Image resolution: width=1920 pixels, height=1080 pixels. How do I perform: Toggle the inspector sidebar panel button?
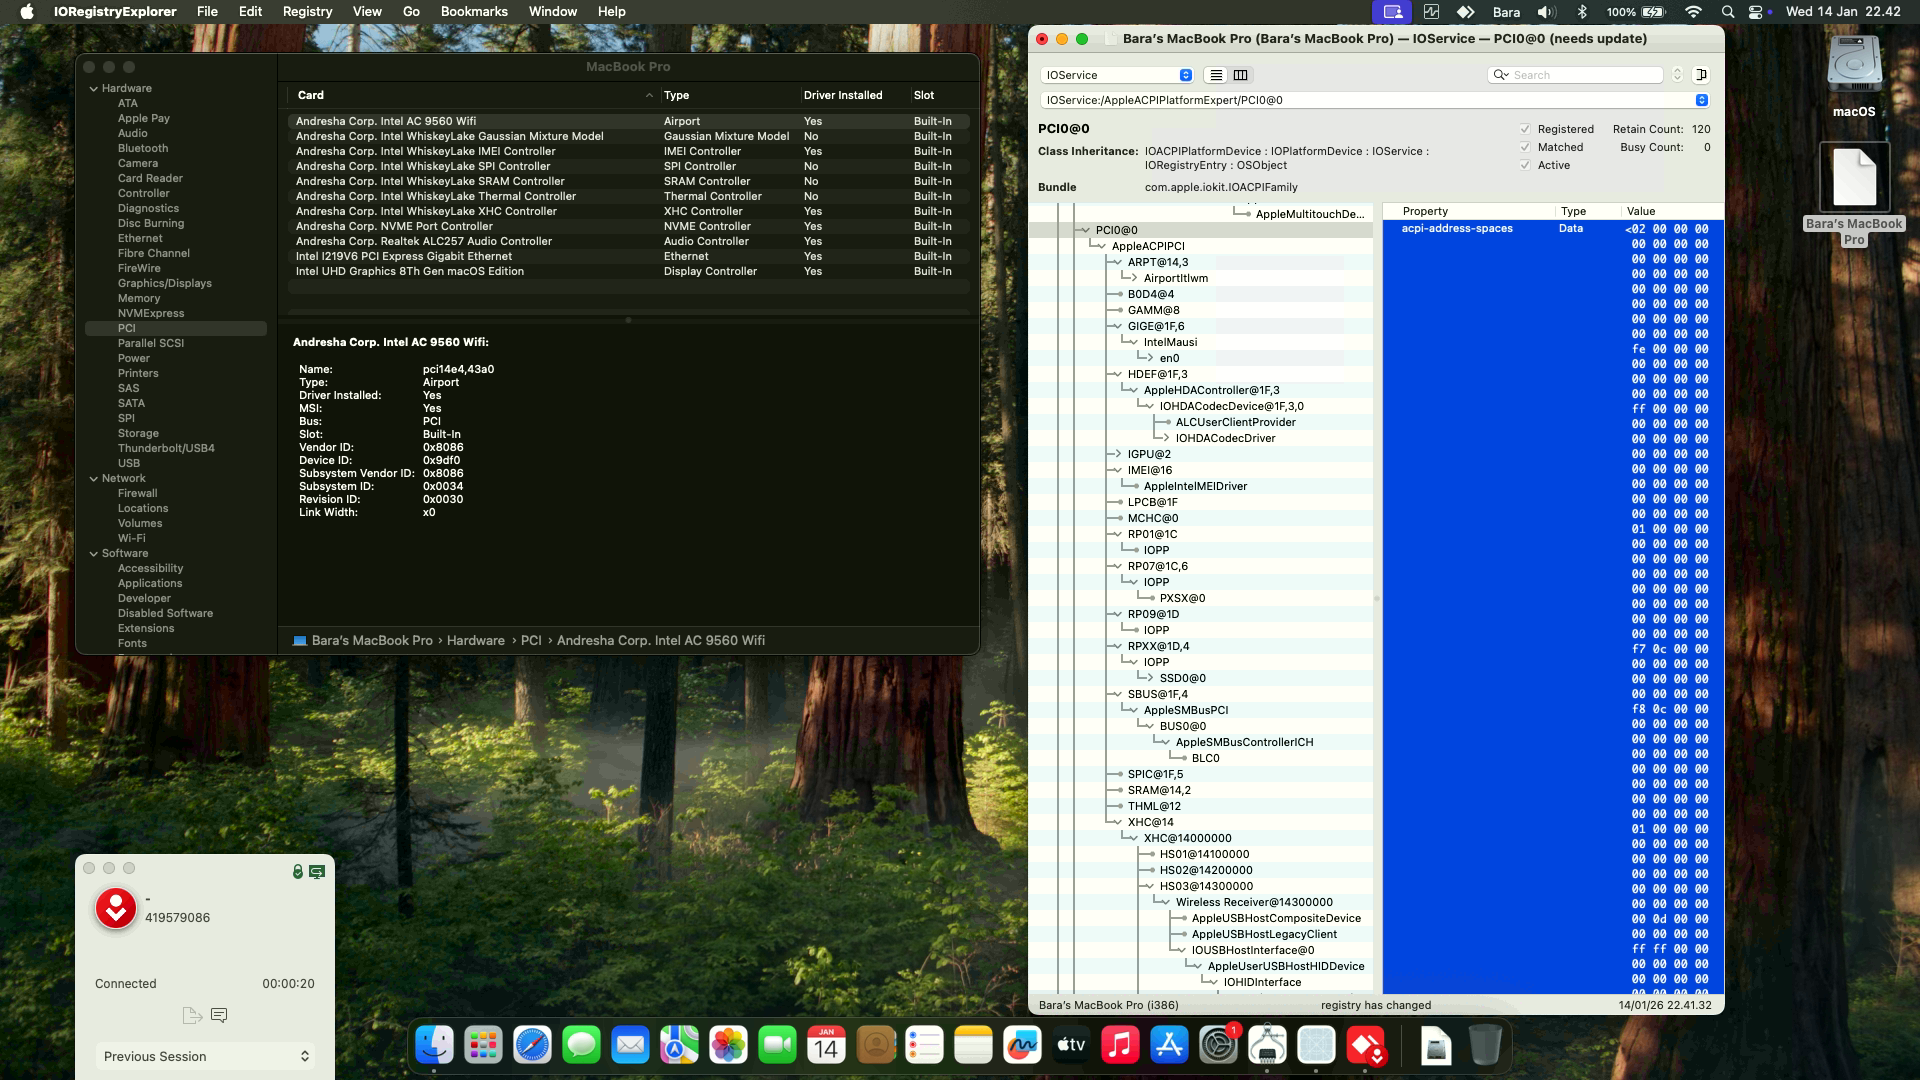(1701, 75)
